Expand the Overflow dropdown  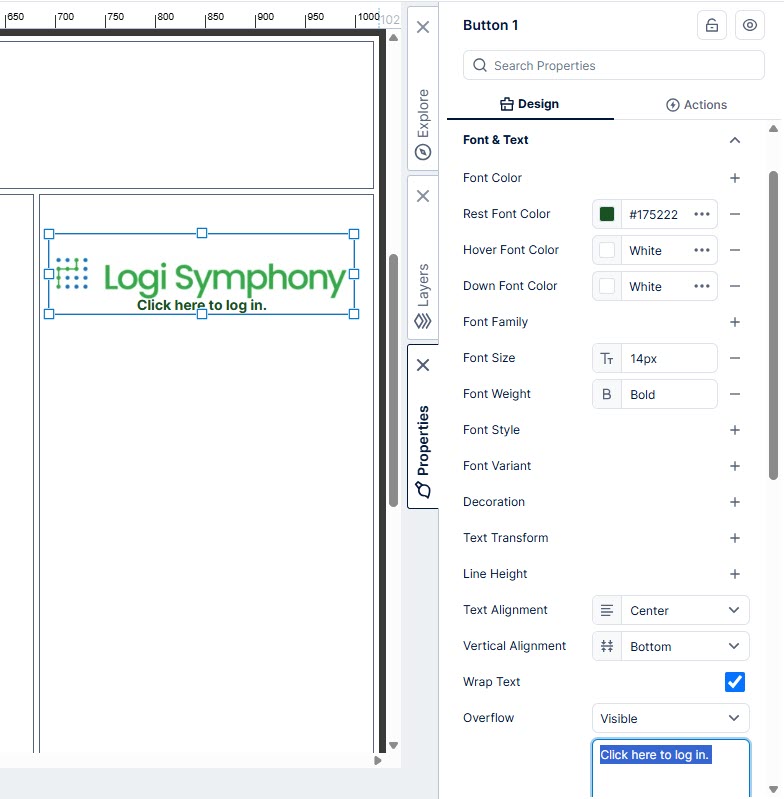tap(671, 718)
